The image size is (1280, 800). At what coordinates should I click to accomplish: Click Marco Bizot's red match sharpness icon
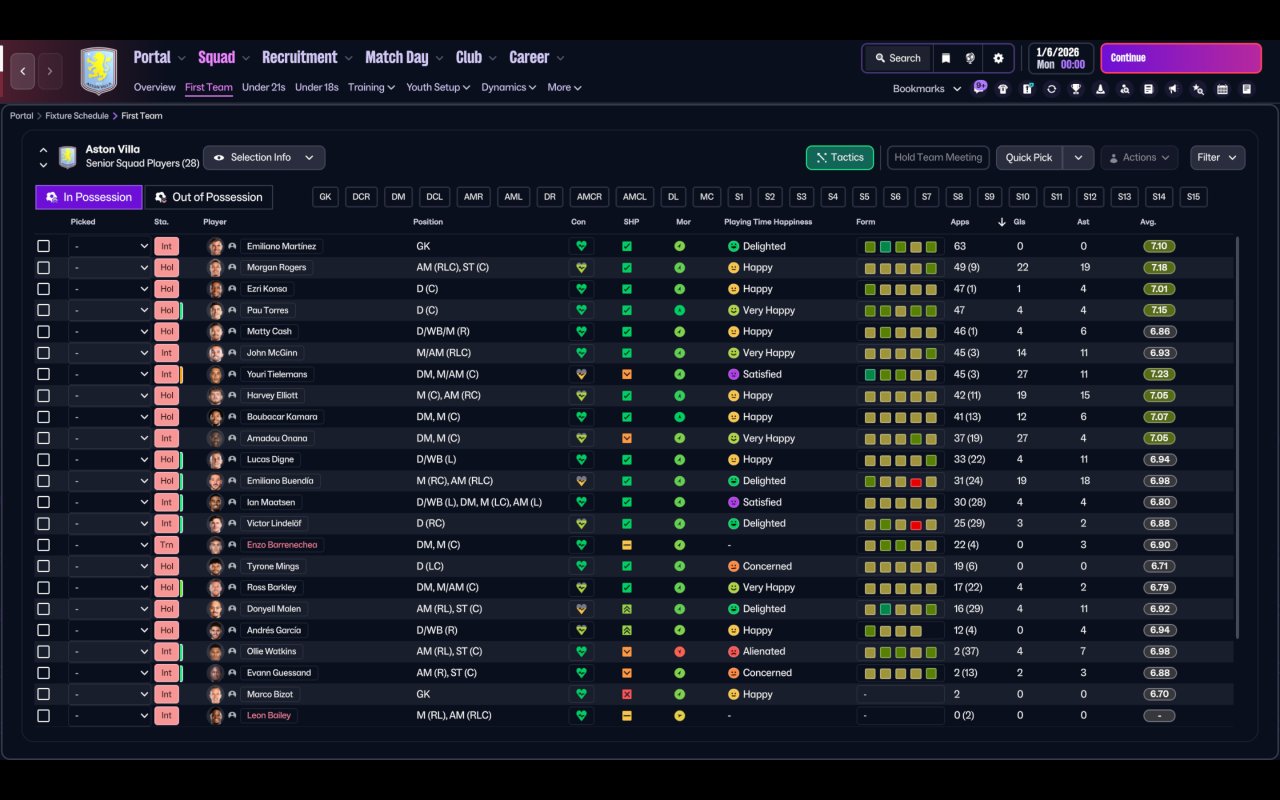tap(627, 694)
